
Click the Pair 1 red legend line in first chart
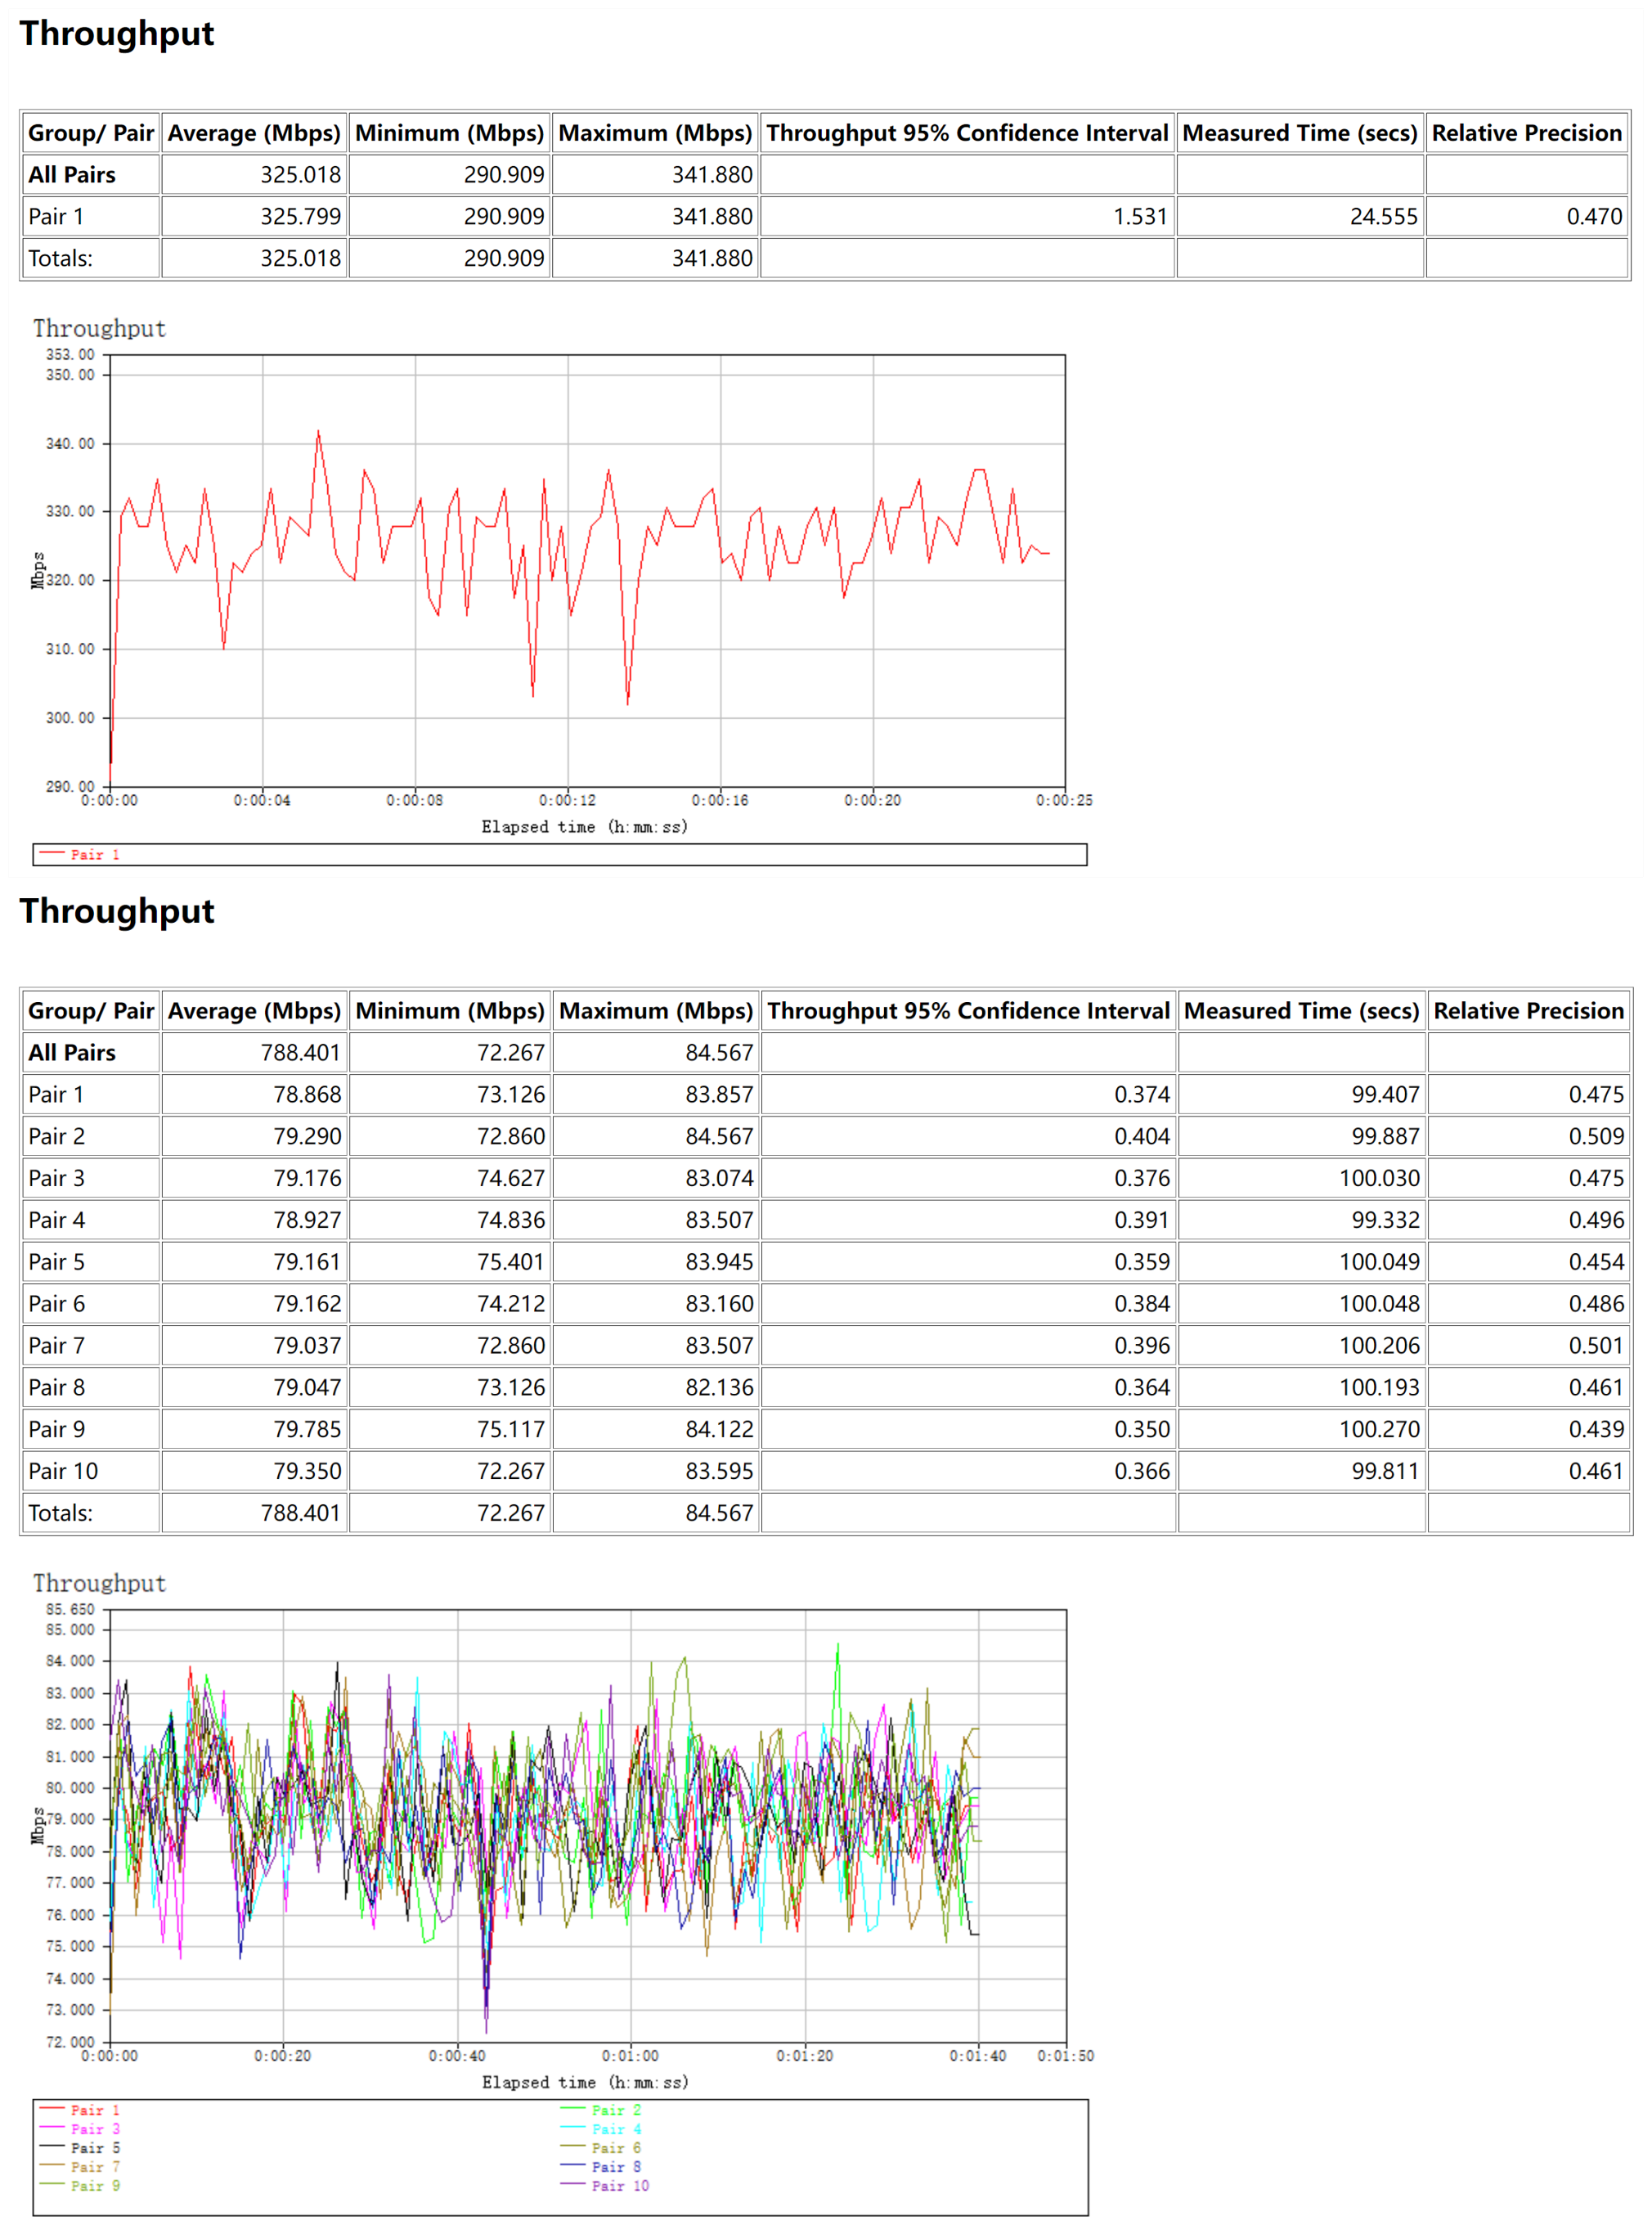tap(52, 853)
